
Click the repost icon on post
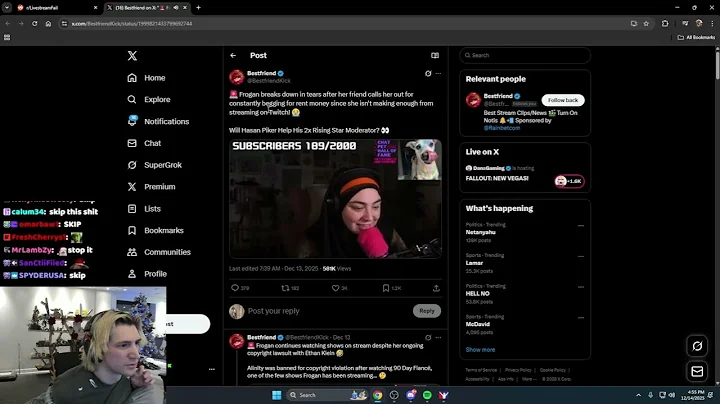coord(285,288)
